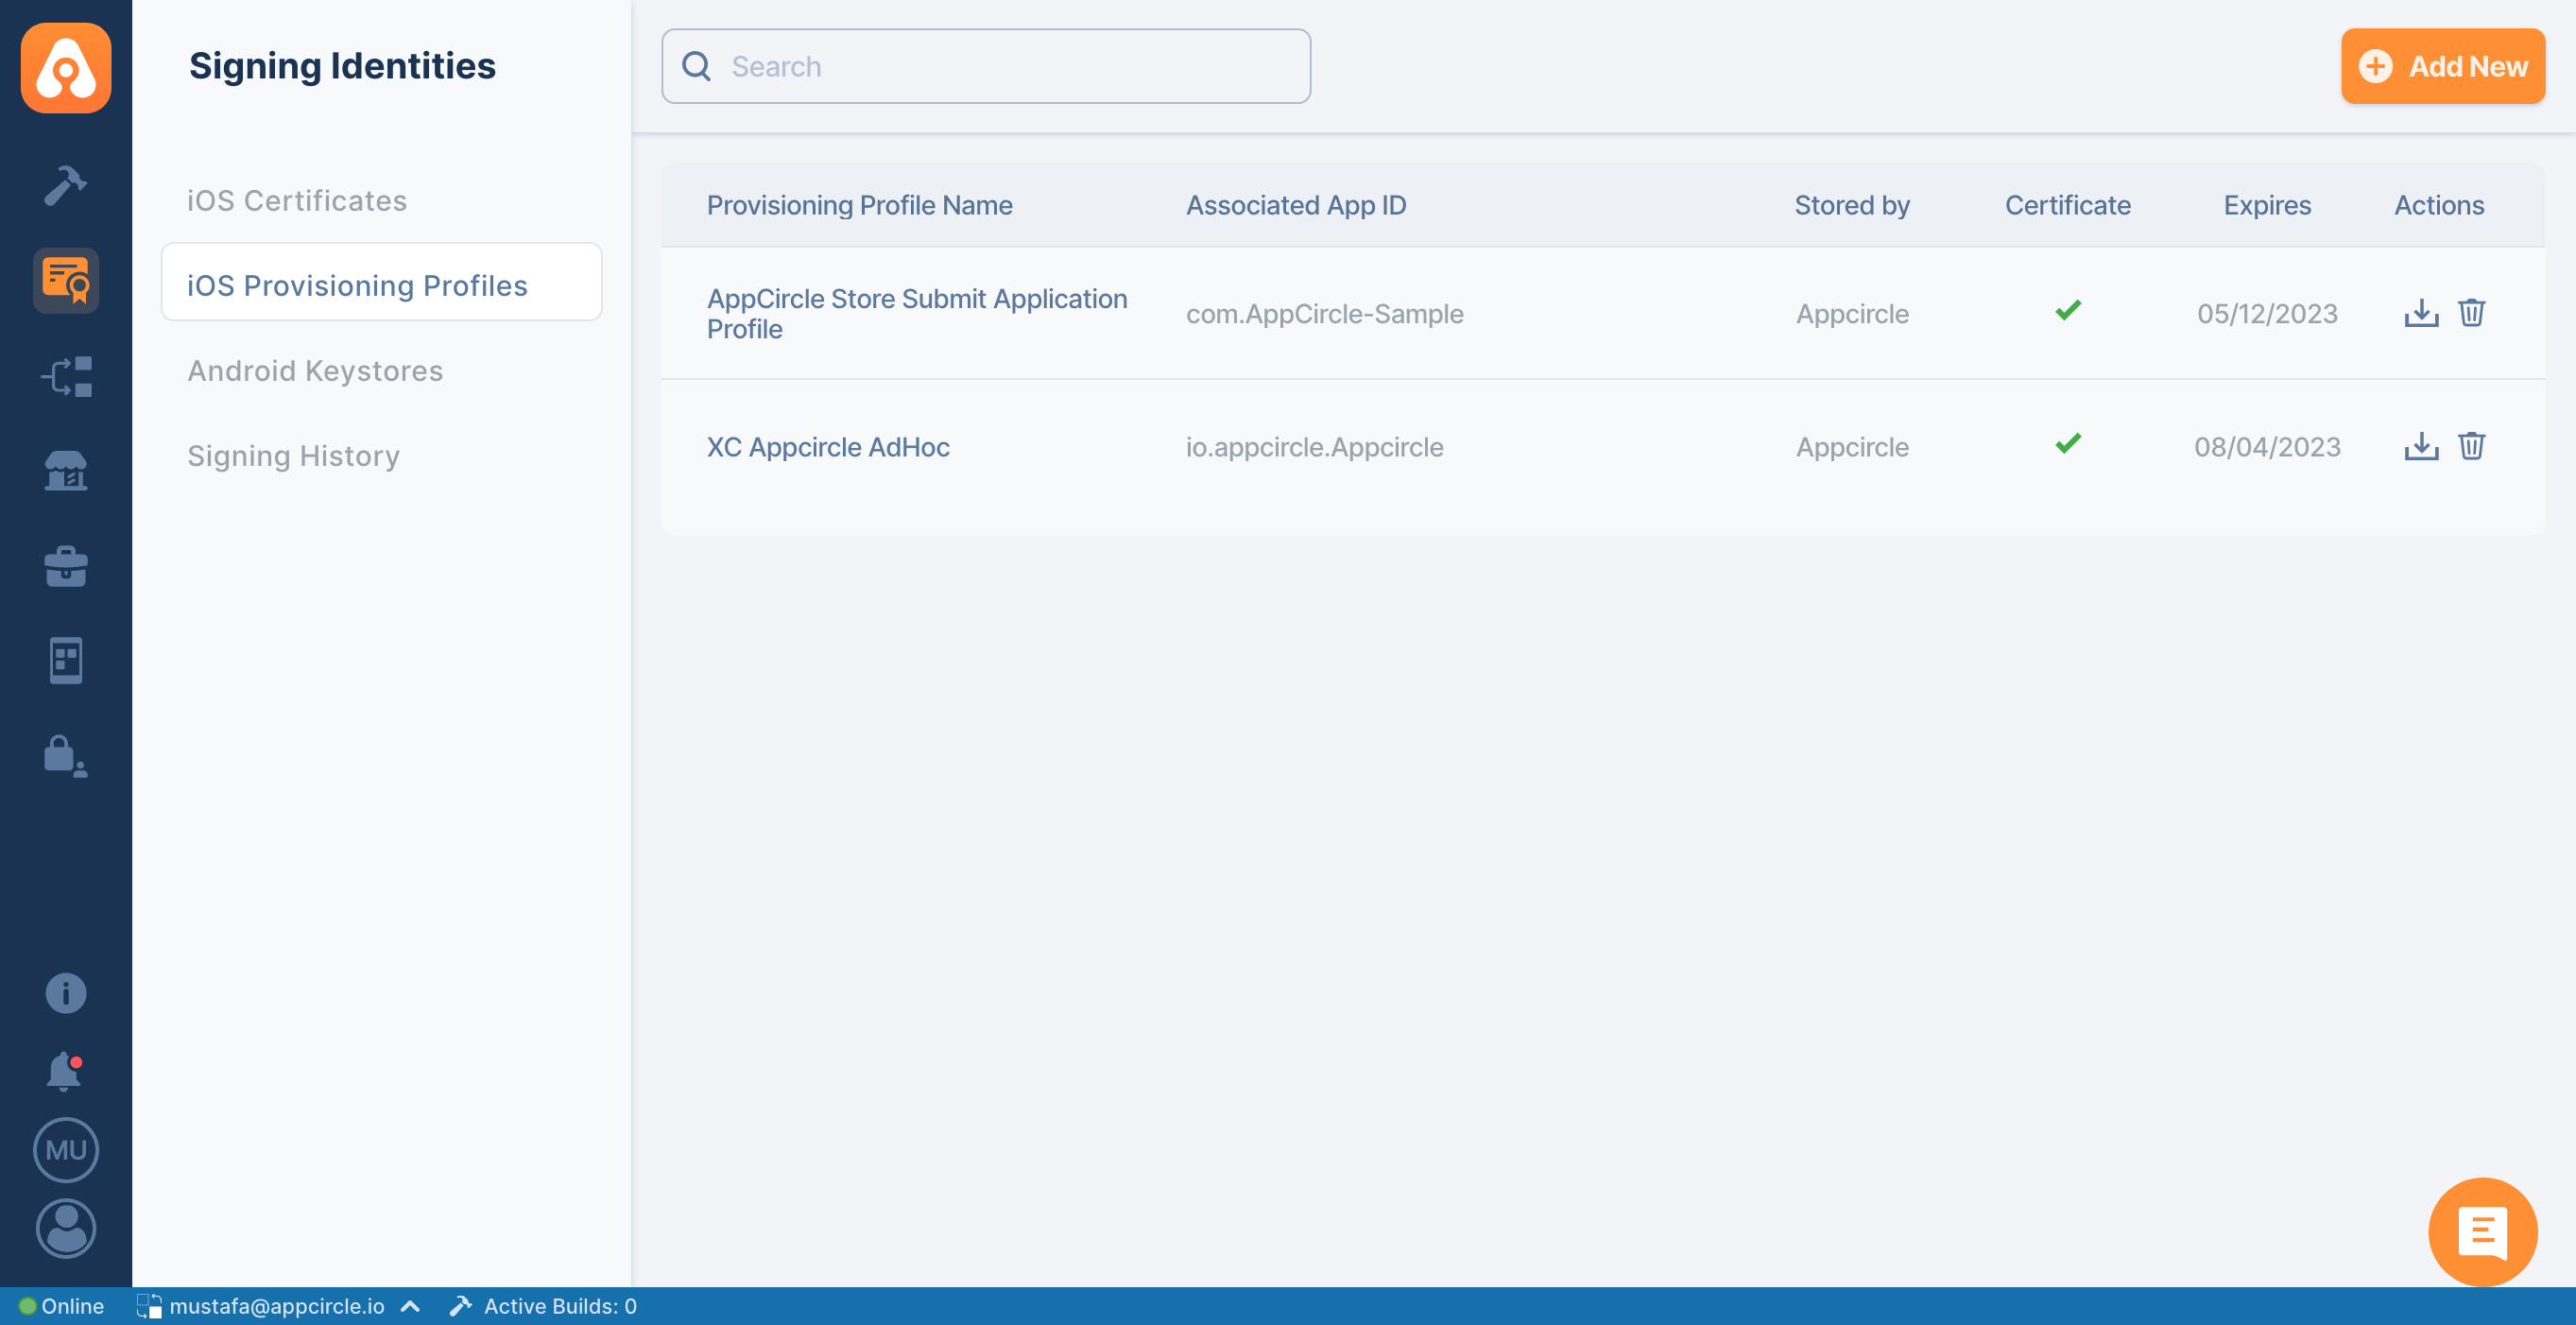Download AppCircle Store Submit Application Profile
This screenshot has height=1325, width=2576.
[2421, 312]
